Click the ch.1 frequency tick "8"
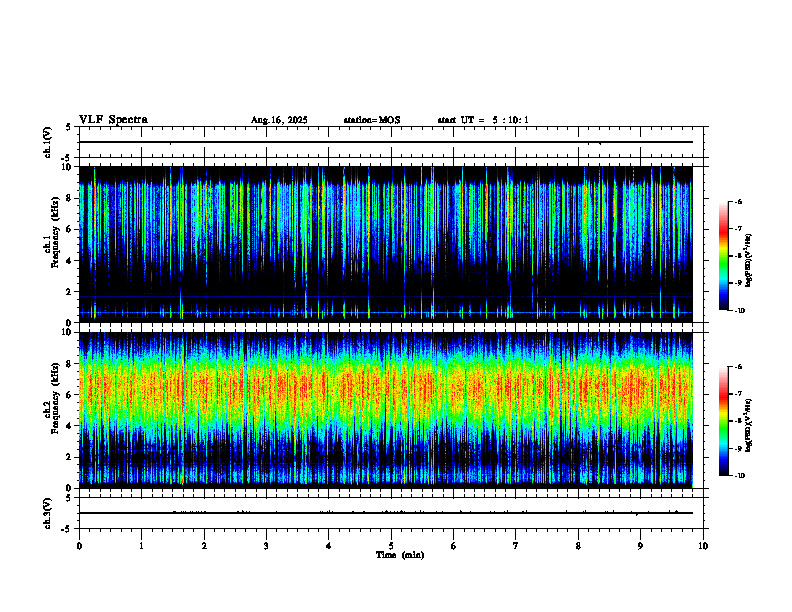The height and width of the screenshot is (612, 792). [70, 198]
